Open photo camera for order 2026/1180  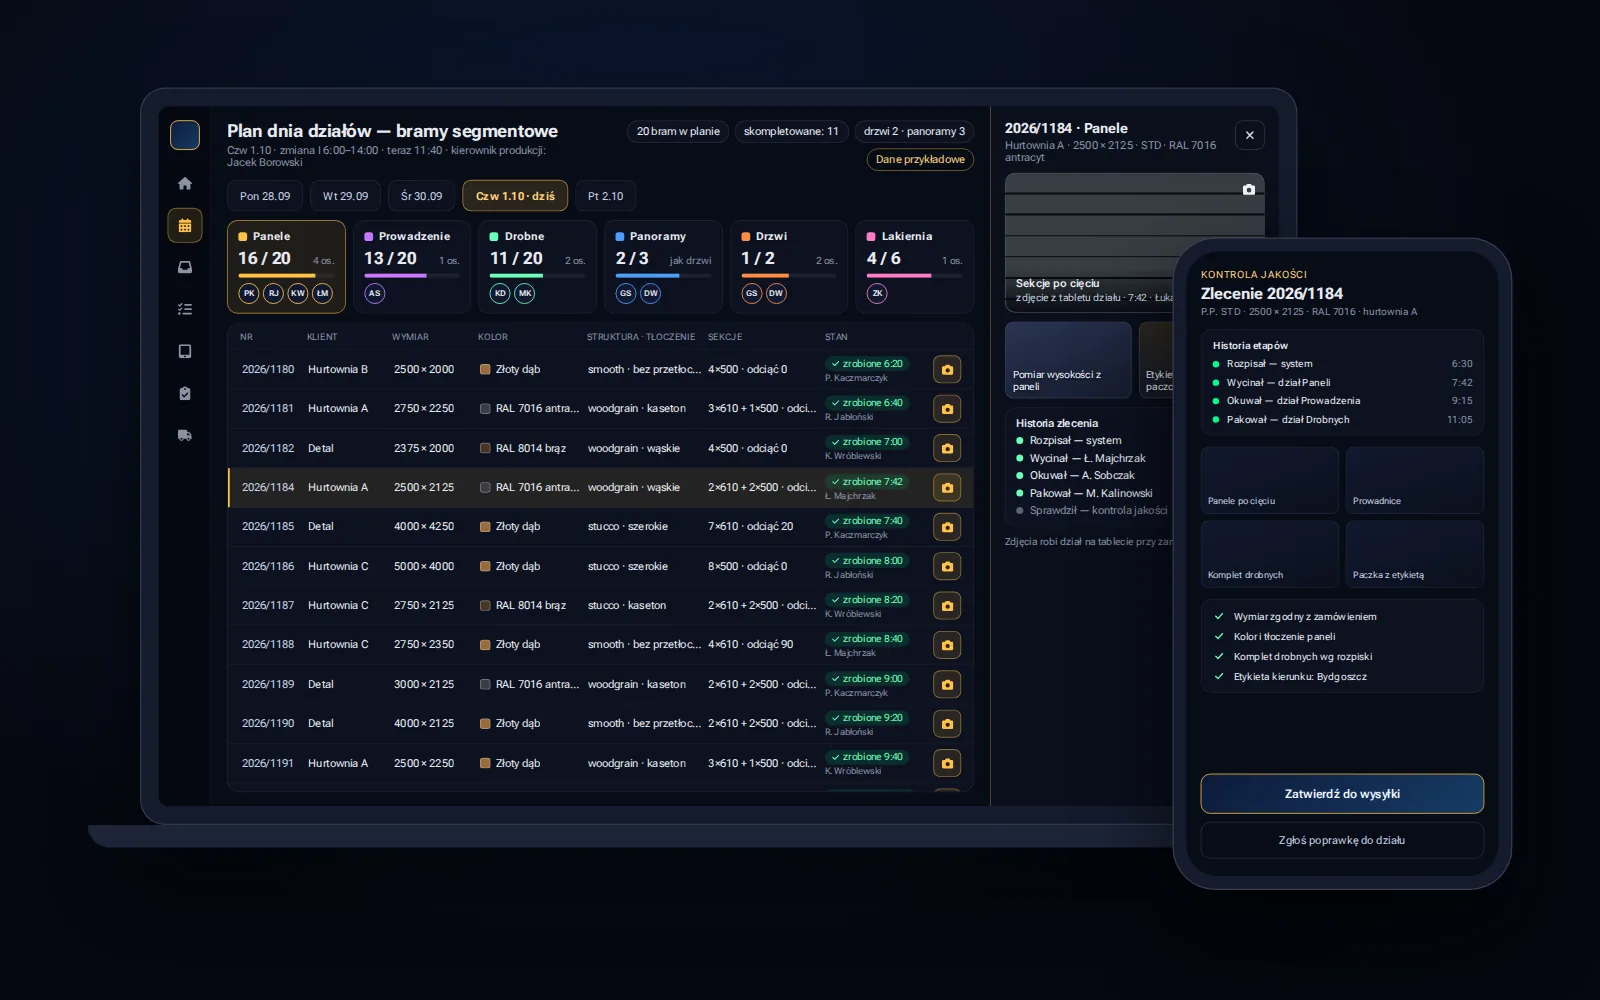pos(947,369)
